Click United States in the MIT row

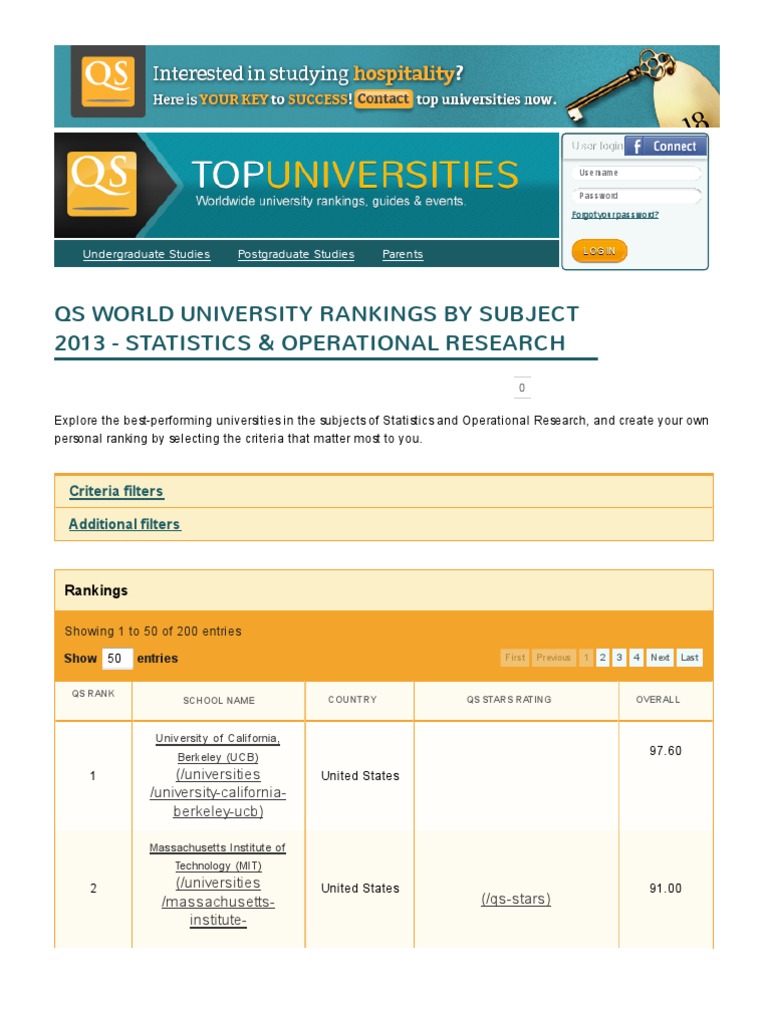point(360,888)
